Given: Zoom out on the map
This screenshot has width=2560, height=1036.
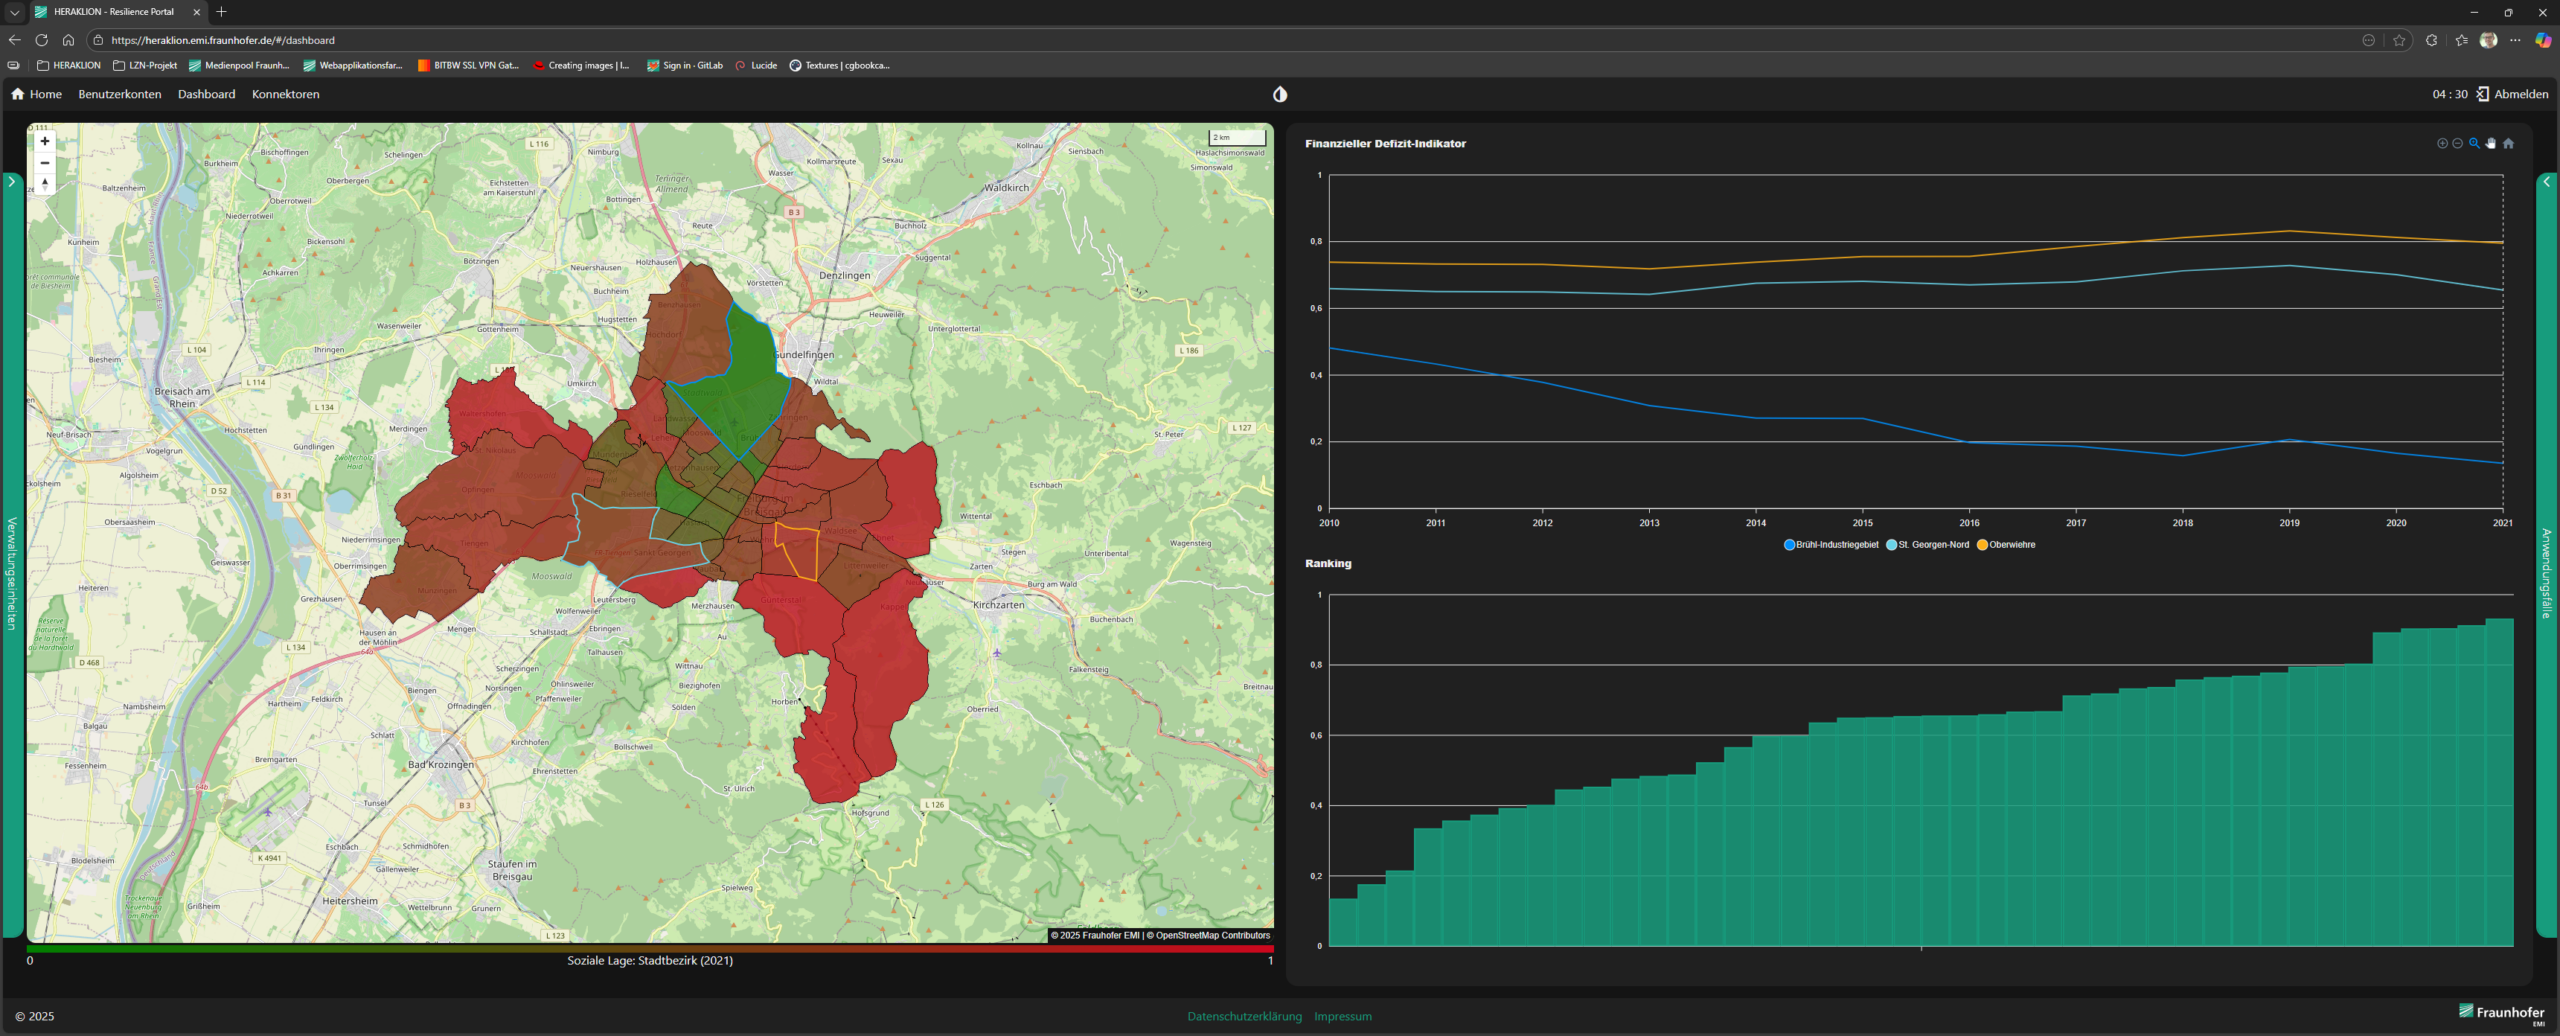Looking at the screenshot, I should (44, 163).
